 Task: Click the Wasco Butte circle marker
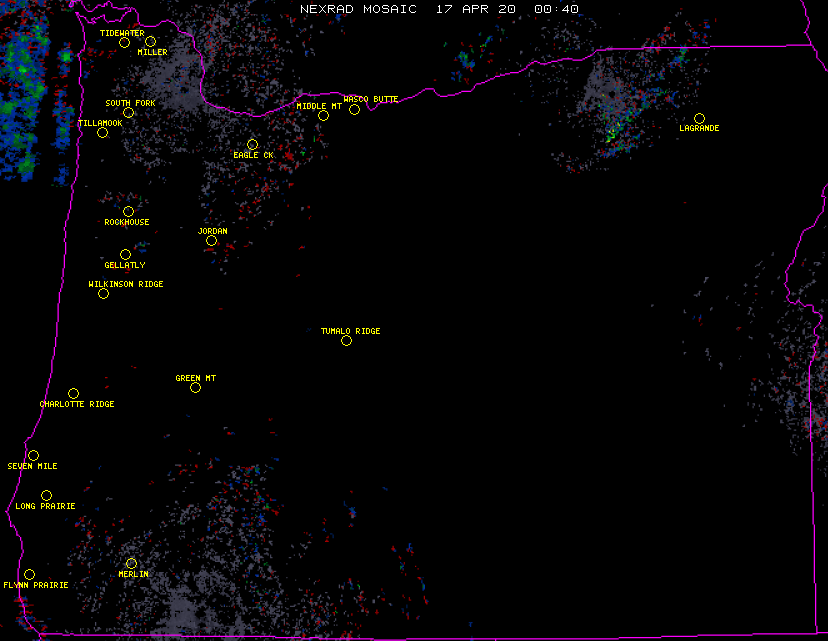[x=354, y=110]
